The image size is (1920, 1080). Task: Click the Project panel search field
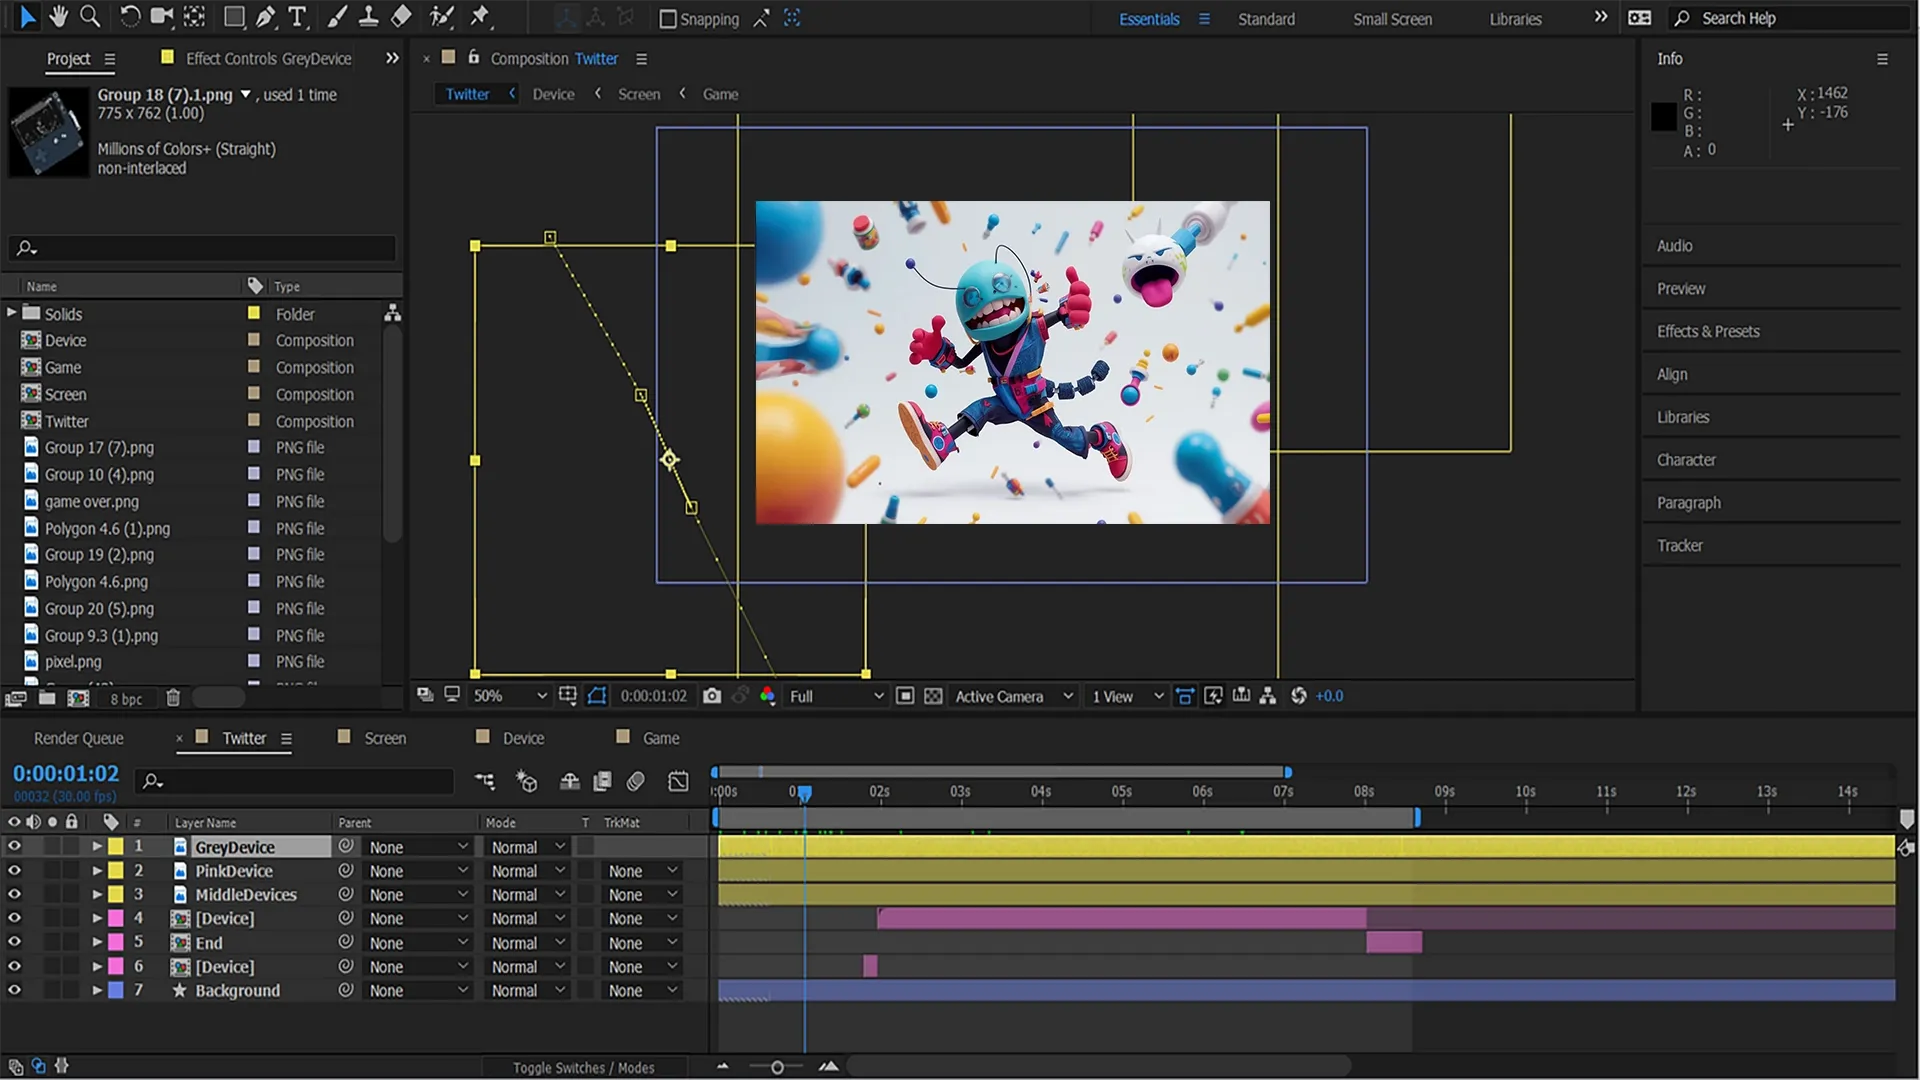pos(203,247)
